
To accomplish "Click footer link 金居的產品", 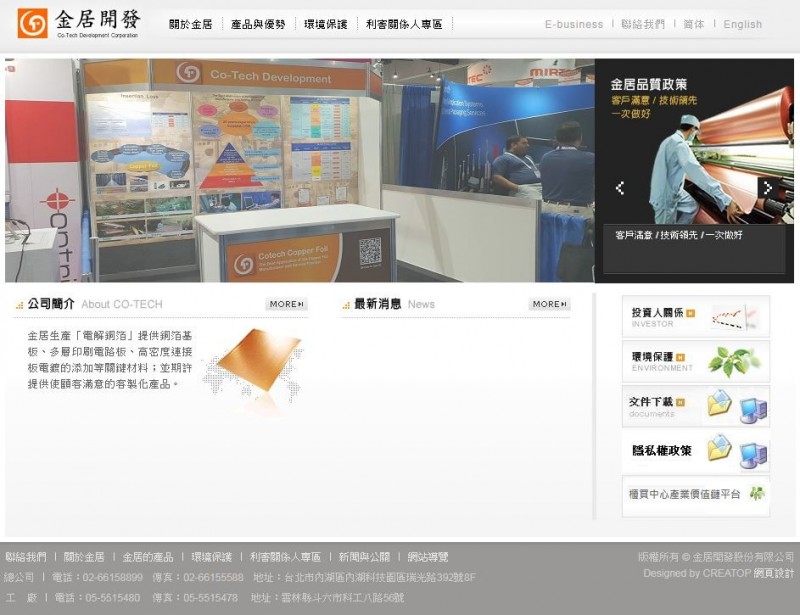I will [147, 557].
